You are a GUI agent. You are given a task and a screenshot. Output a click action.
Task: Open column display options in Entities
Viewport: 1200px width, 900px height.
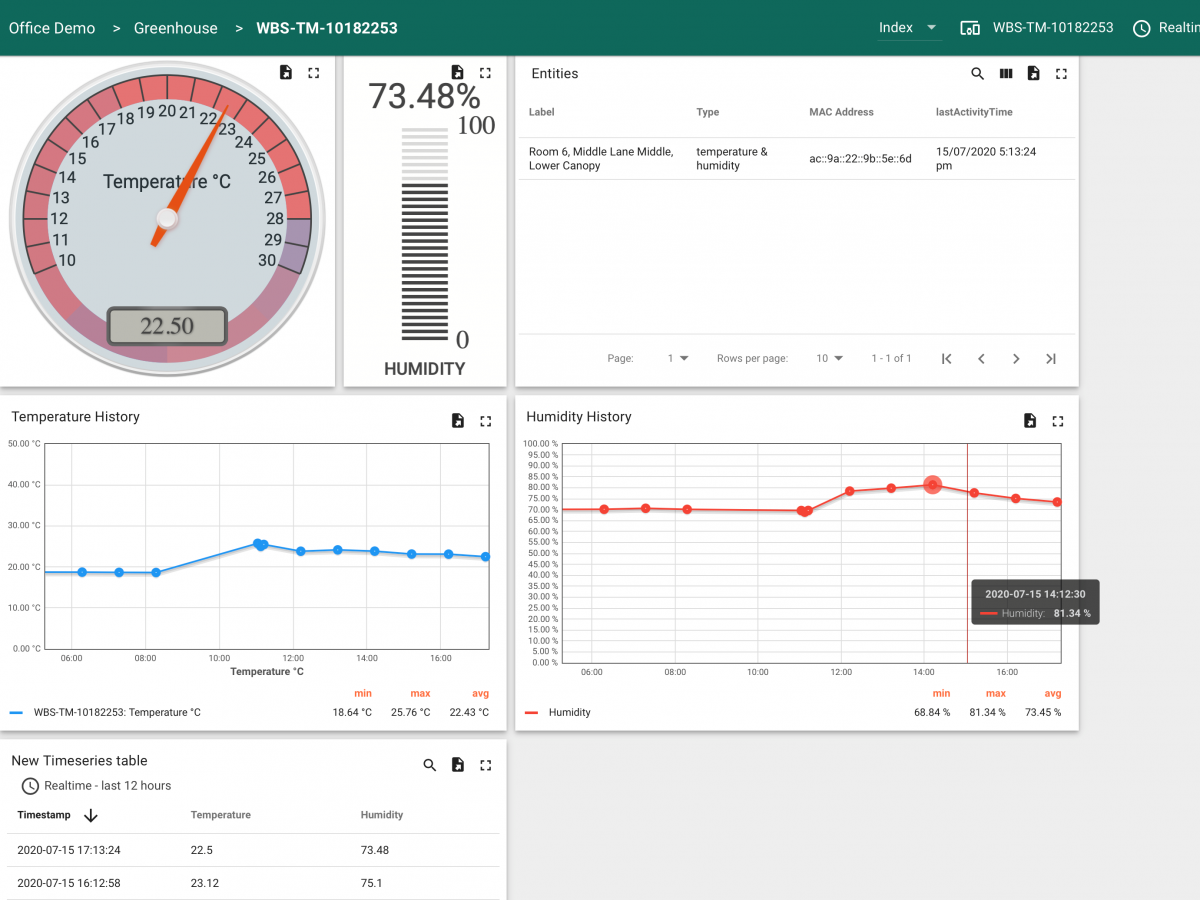1006,74
